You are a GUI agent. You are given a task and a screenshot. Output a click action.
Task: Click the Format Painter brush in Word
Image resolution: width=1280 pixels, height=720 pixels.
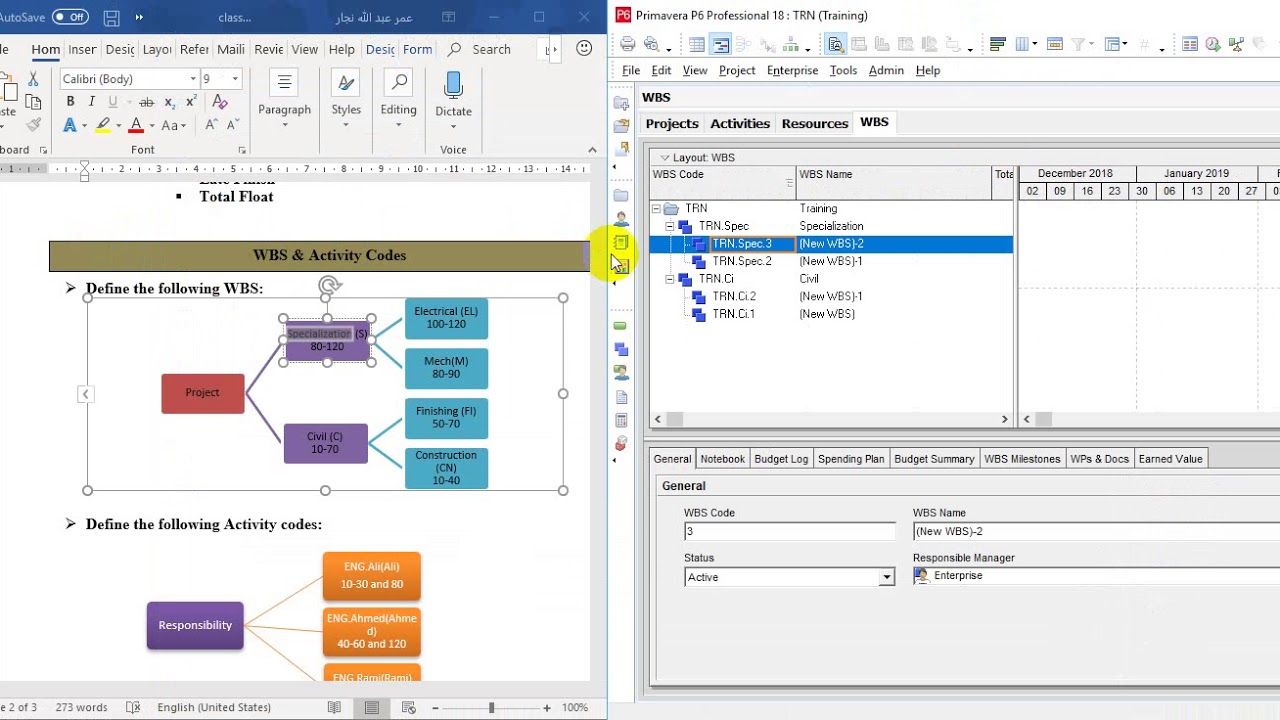33,125
